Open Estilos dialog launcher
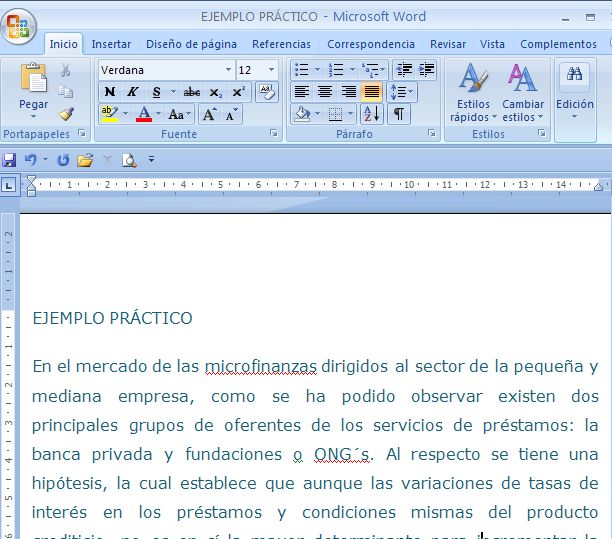612x539 pixels. [541, 133]
